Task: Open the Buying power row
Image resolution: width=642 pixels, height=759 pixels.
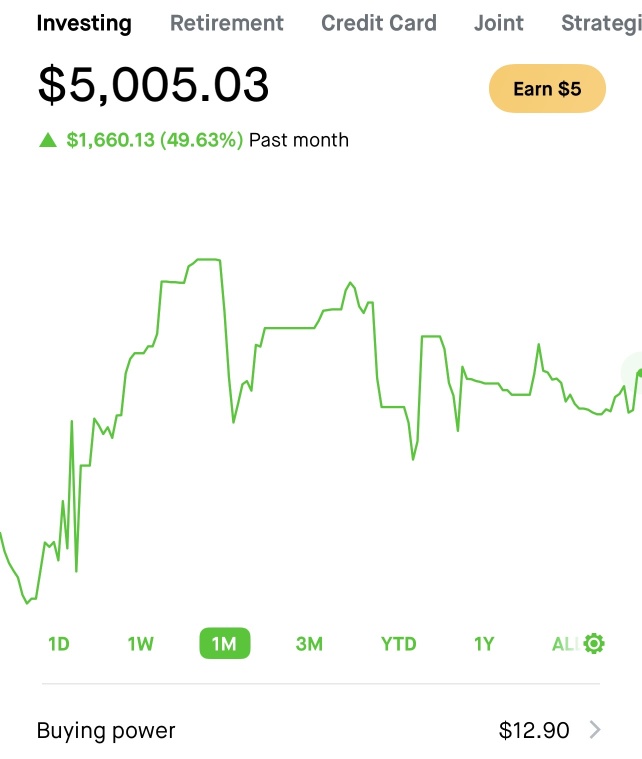Action: pyautogui.click(x=320, y=730)
